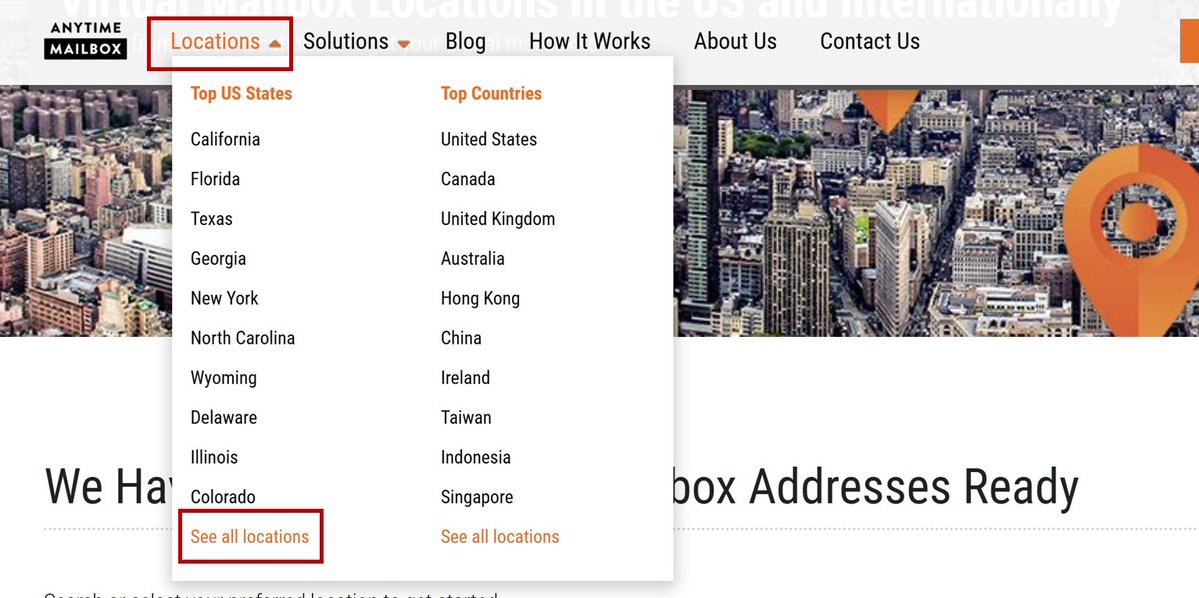Screen dimensions: 1199x598
Task: Navigate to Contact Us
Action: [869, 41]
